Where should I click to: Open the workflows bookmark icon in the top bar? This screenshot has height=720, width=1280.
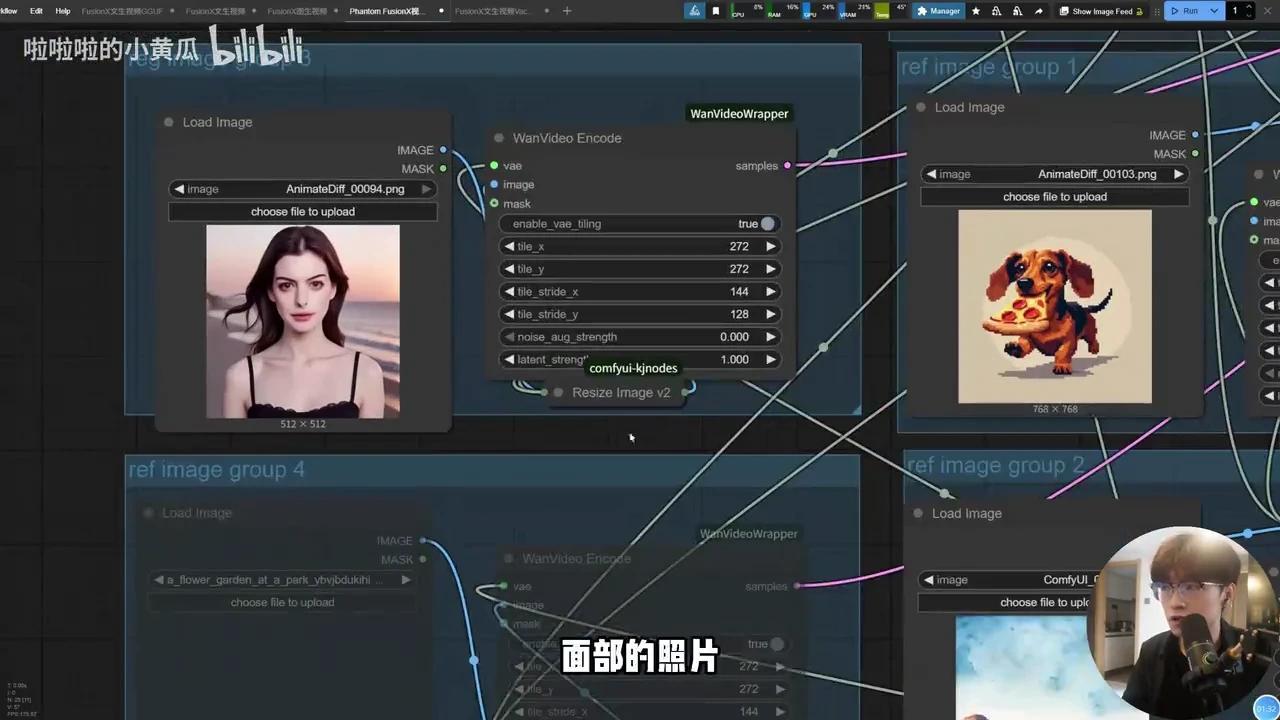tap(714, 11)
